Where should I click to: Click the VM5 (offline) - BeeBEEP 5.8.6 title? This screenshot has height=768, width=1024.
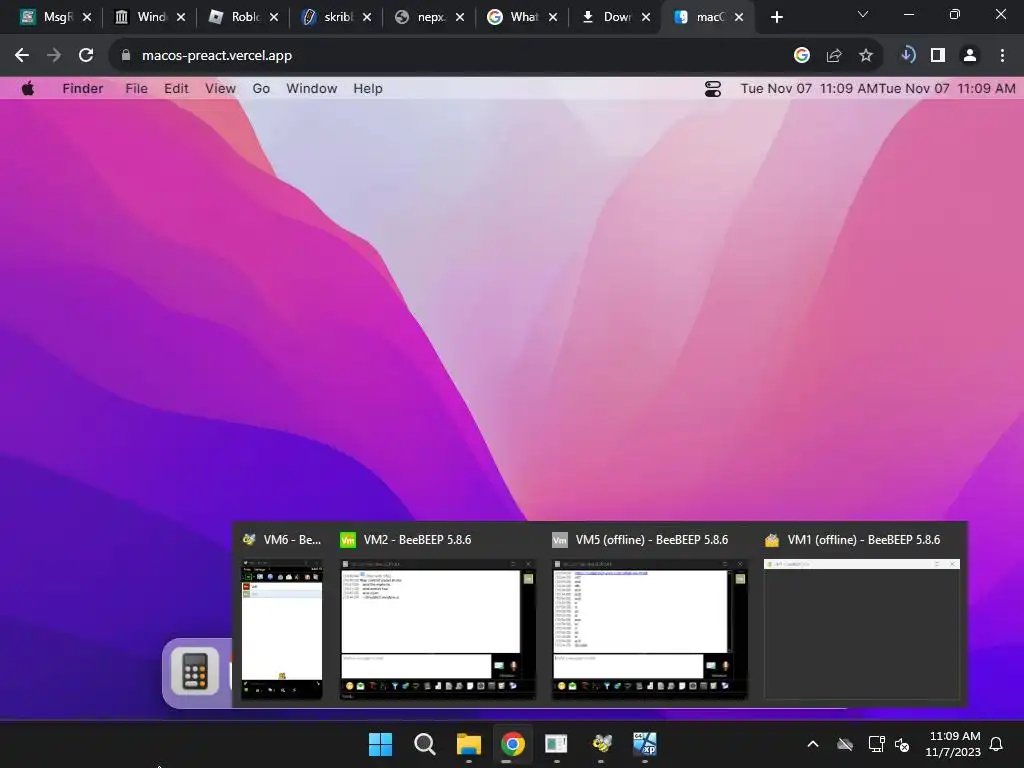coord(652,539)
